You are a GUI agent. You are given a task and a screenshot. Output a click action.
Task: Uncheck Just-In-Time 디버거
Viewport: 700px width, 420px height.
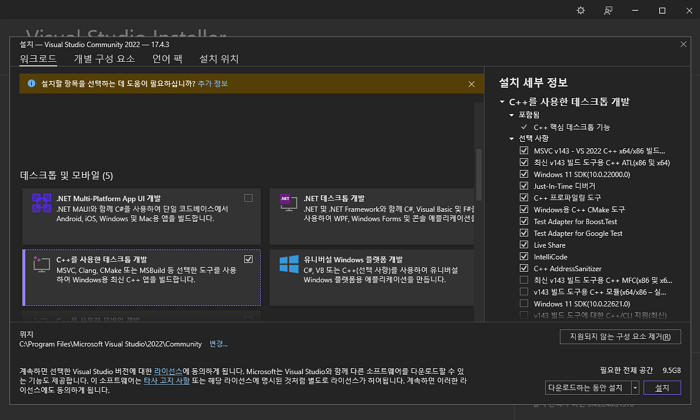(x=524, y=186)
